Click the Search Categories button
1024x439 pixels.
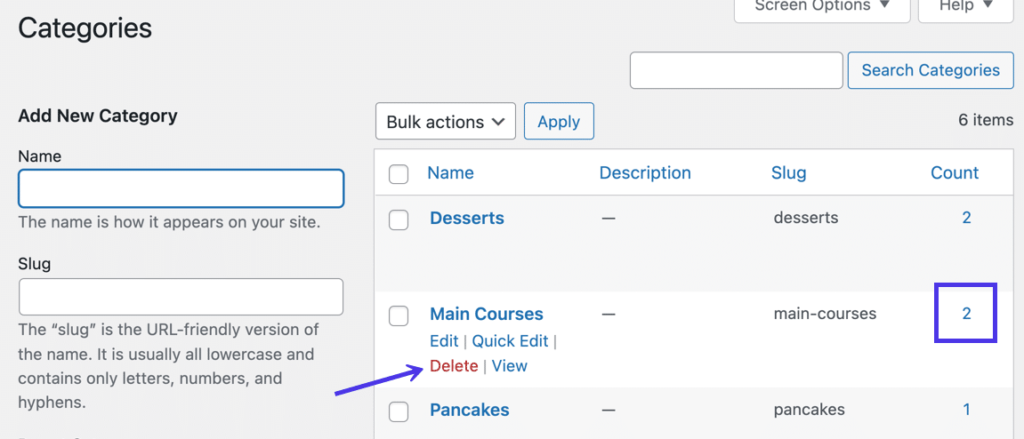[930, 70]
